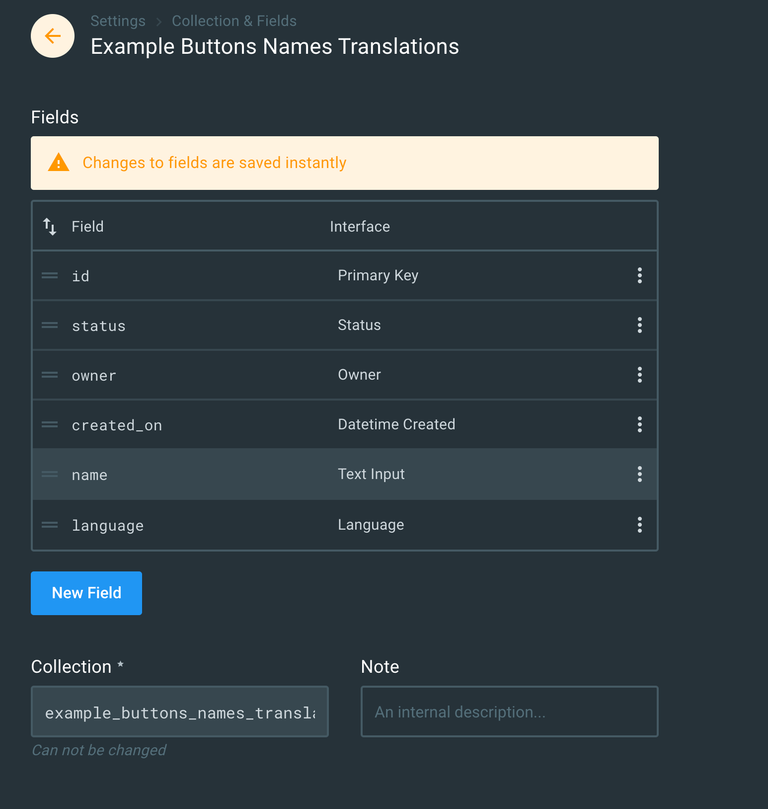Open Collection & Fields breadcrumb link
This screenshot has width=768, height=809.
234,21
